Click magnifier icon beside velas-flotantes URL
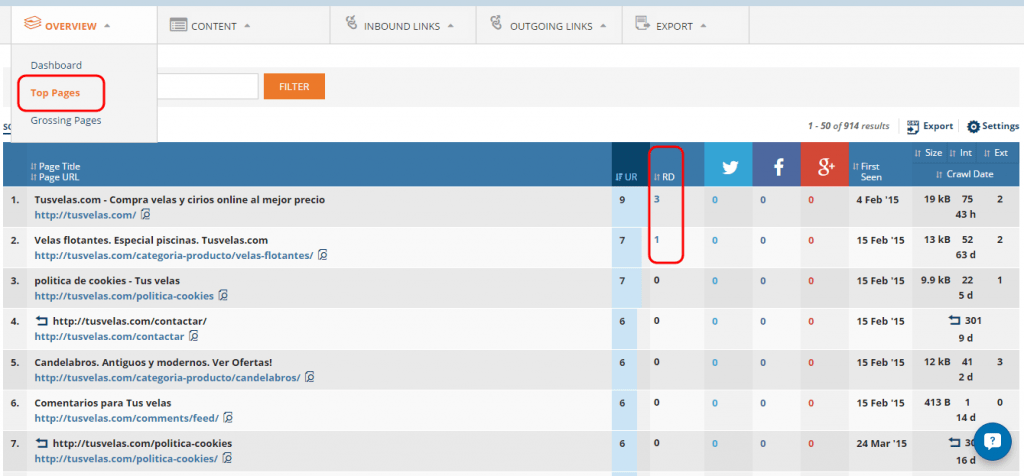The height and width of the screenshot is (476, 1024). pos(322,256)
